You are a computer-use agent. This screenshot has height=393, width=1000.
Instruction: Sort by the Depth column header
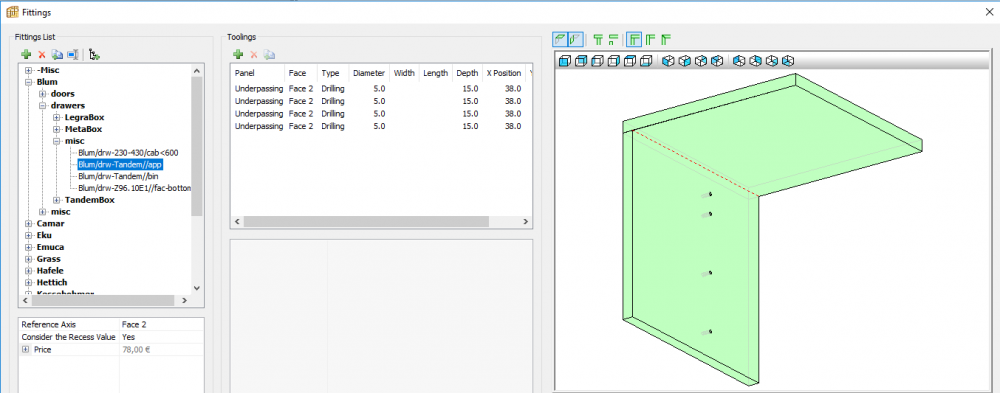pos(467,73)
